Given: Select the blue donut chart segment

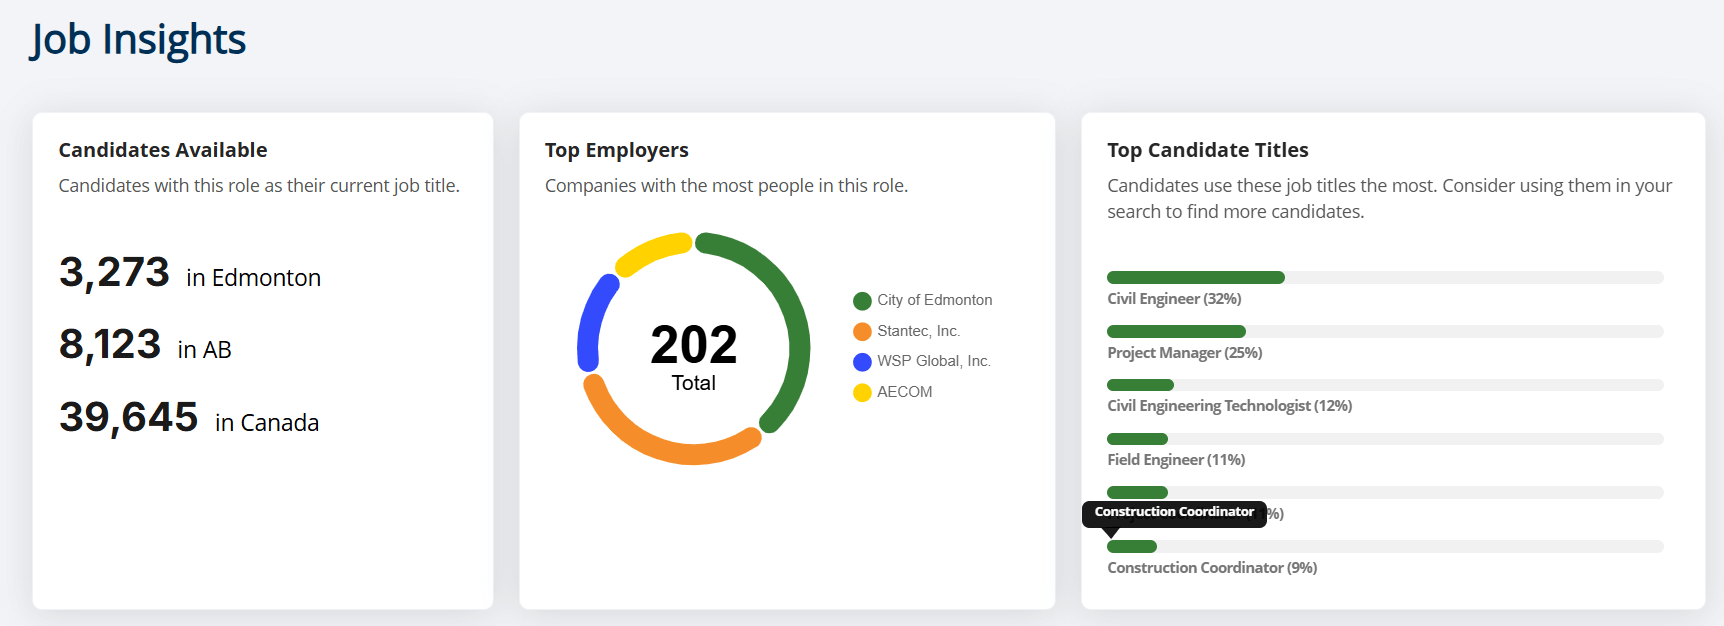Looking at the screenshot, I should (591, 318).
